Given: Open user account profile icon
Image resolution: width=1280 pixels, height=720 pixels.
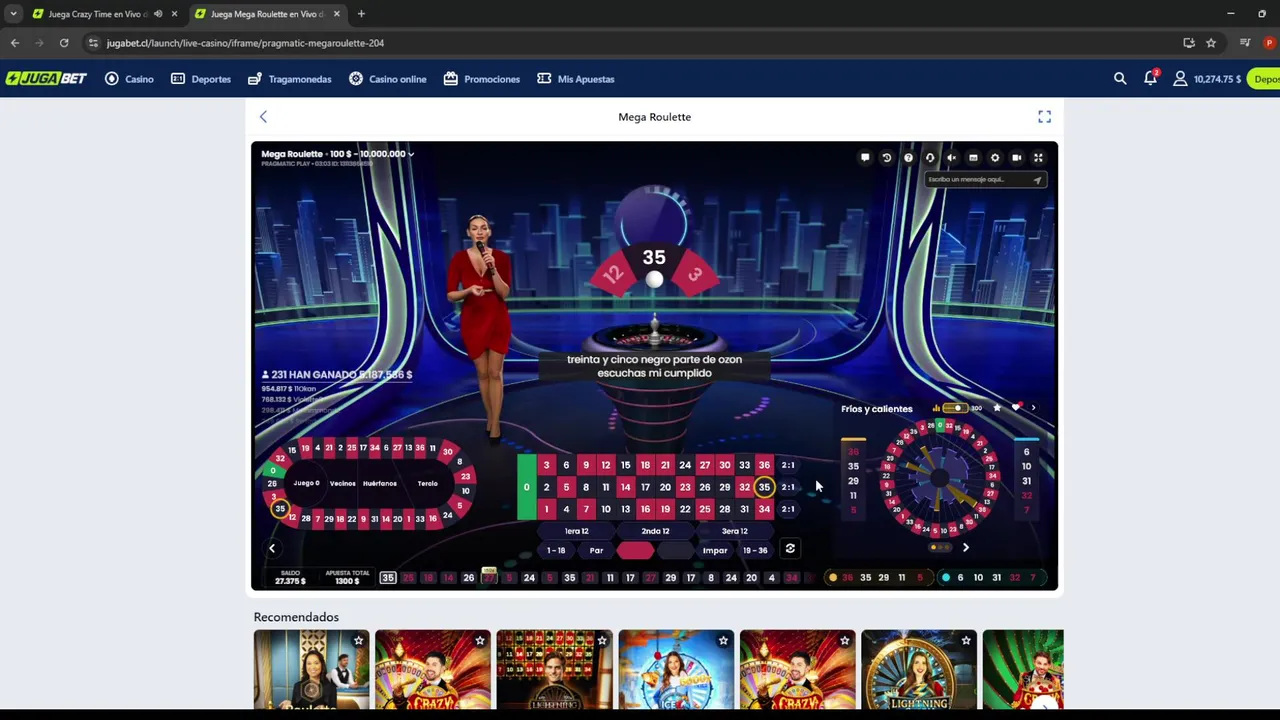Looking at the screenshot, I should pos(1180,78).
